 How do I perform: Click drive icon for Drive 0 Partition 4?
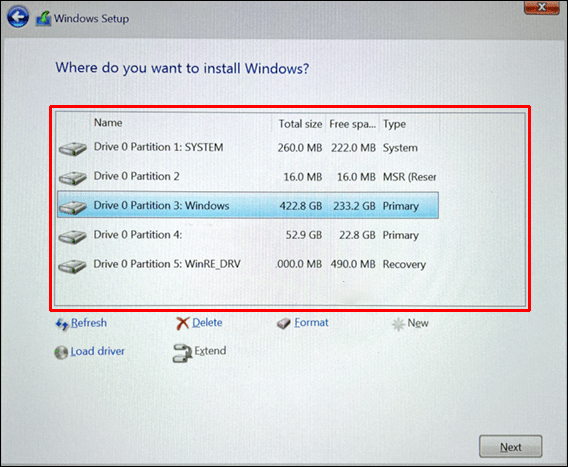(72, 237)
